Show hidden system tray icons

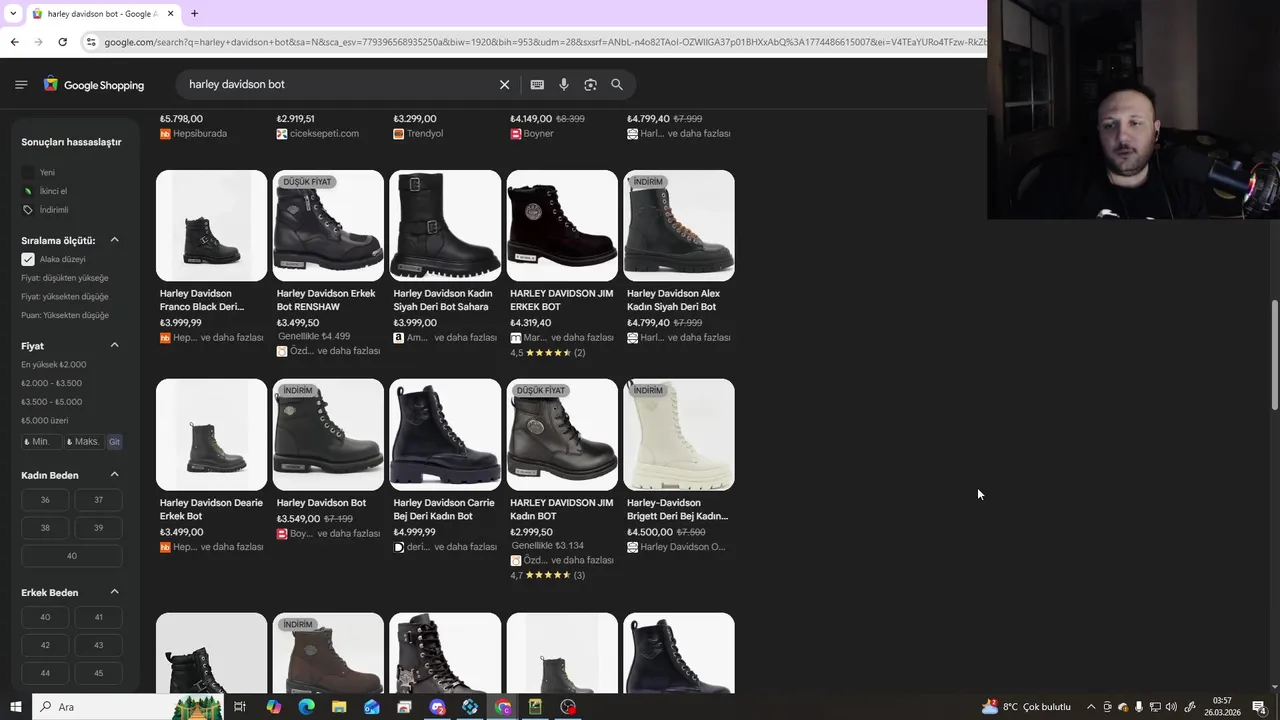(1091, 707)
